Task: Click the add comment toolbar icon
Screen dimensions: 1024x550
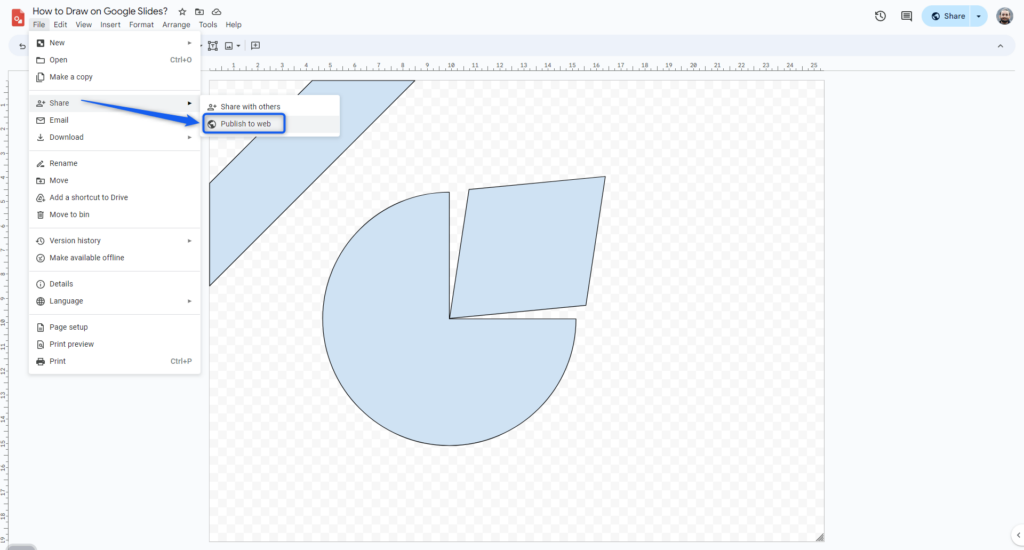Action: click(x=255, y=46)
